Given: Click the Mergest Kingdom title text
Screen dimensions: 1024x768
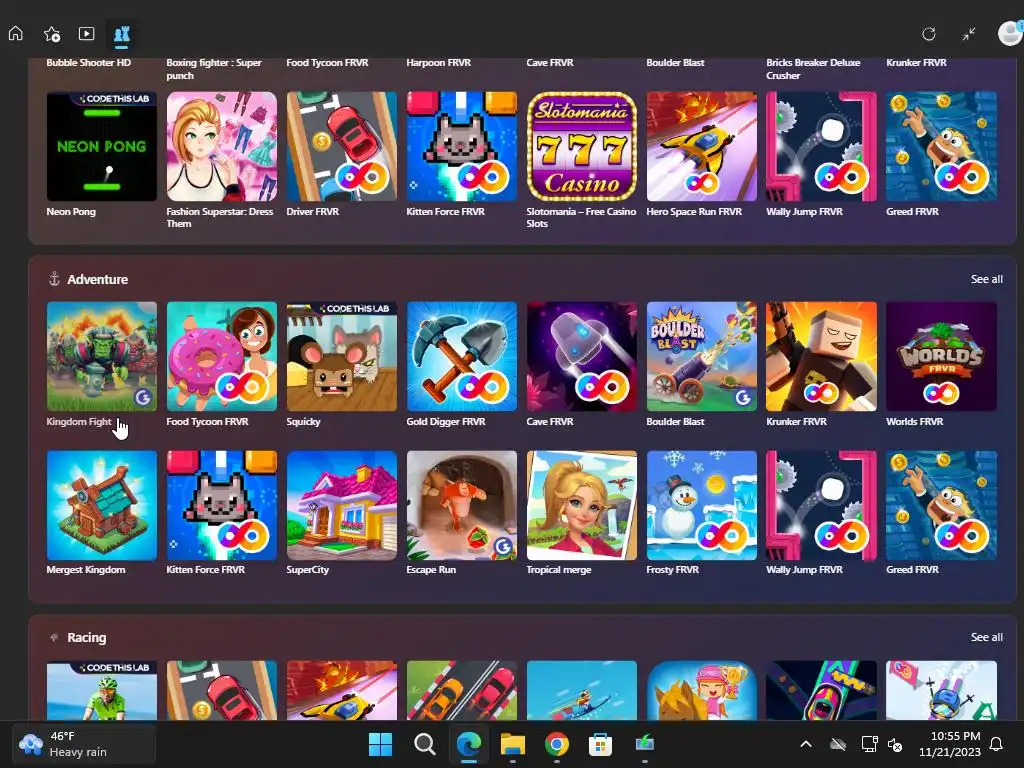Looking at the screenshot, I should point(86,569).
